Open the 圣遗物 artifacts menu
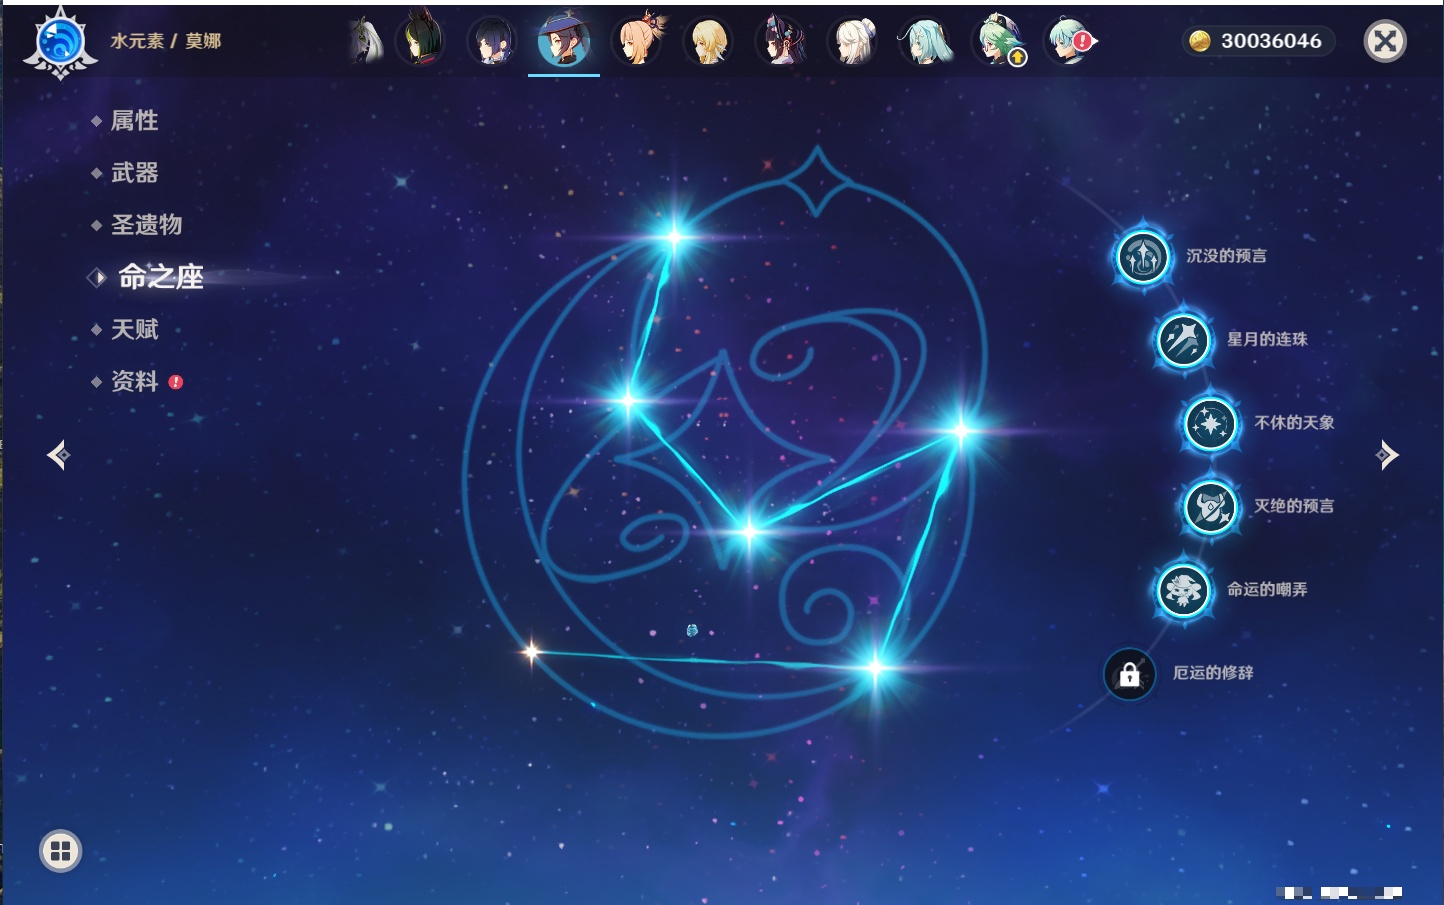1444x905 pixels. [x=146, y=225]
